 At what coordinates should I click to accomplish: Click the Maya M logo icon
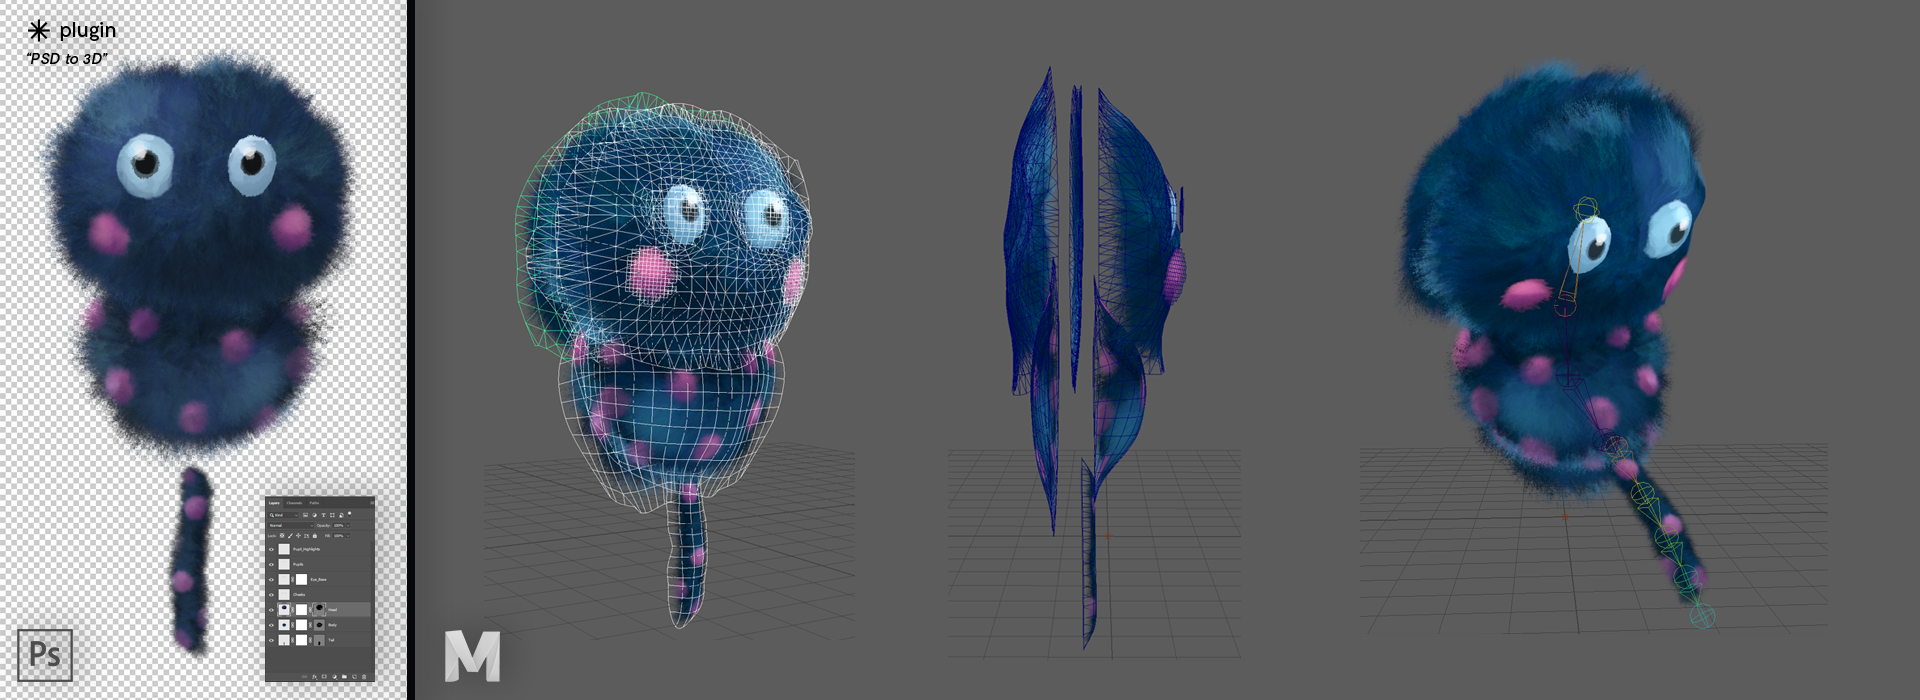pyautogui.click(x=472, y=656)
